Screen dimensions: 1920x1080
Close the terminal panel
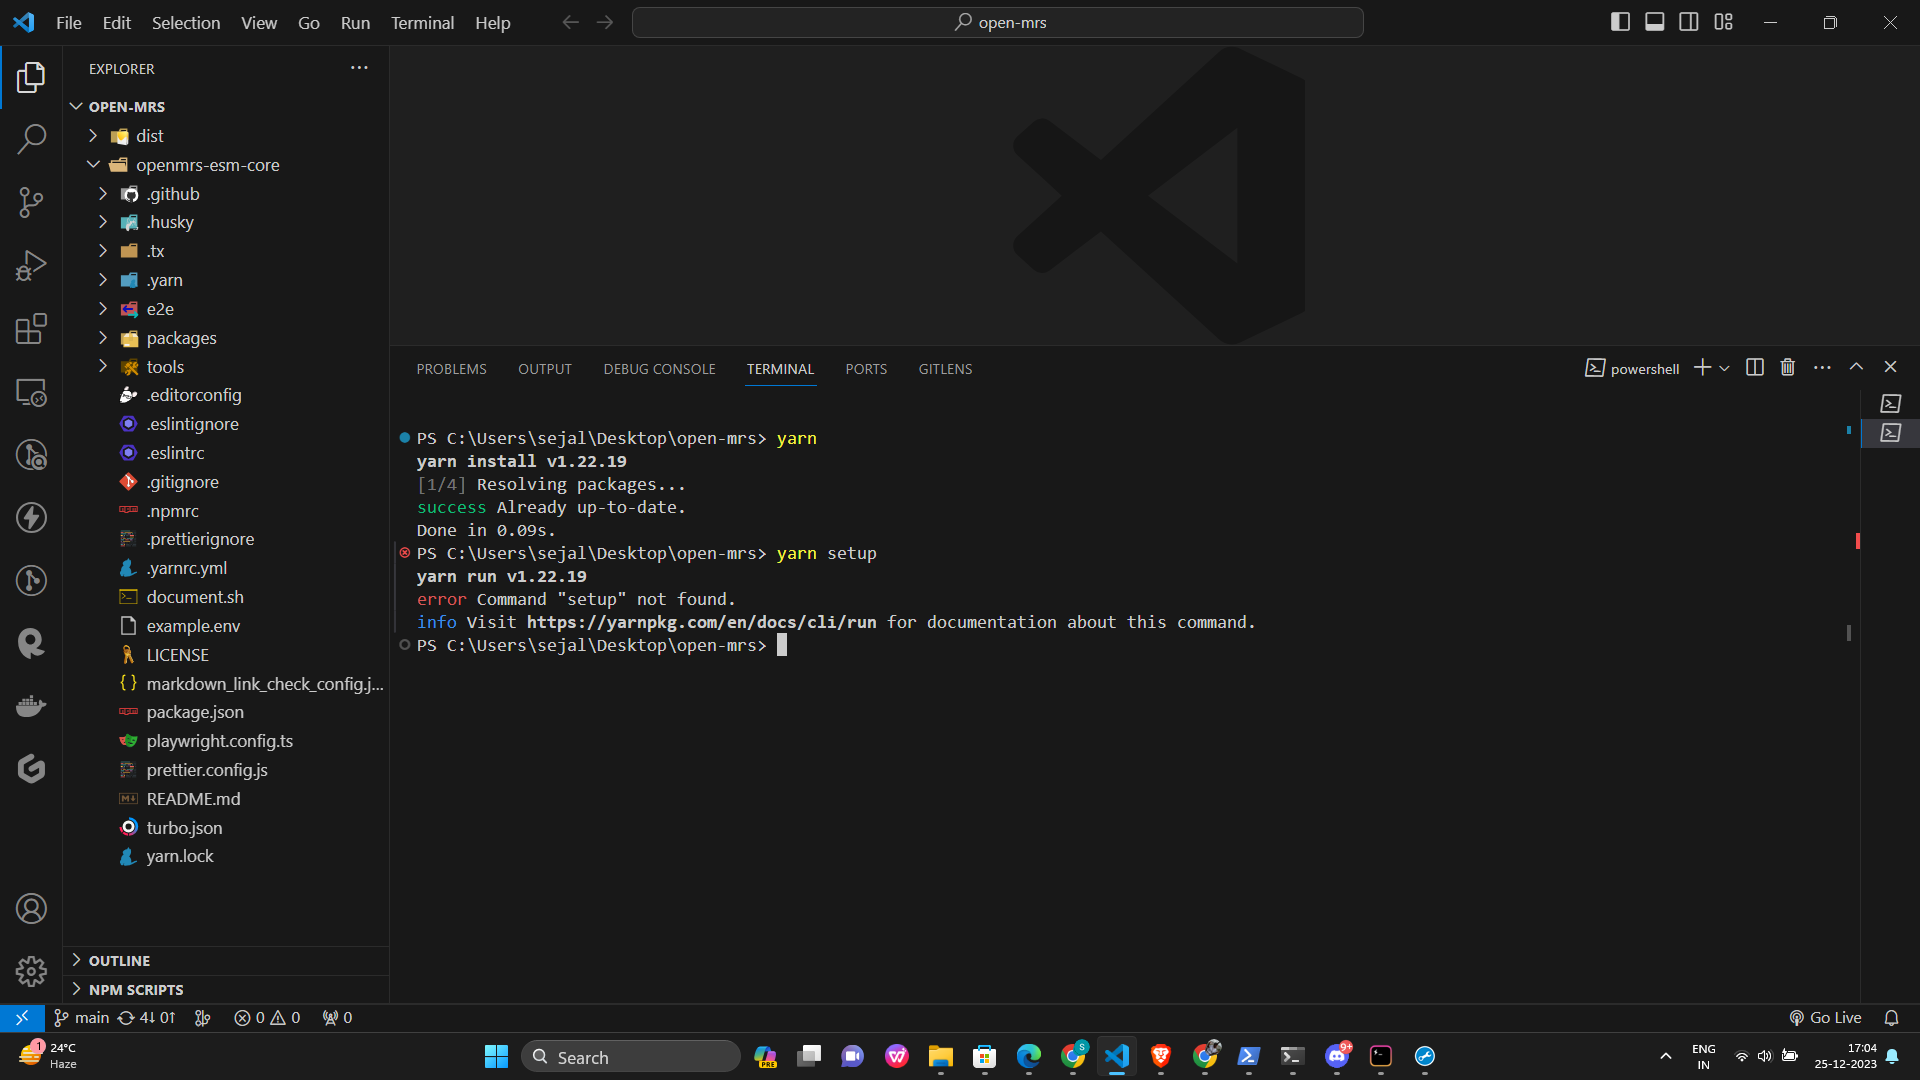(1890, 367)
